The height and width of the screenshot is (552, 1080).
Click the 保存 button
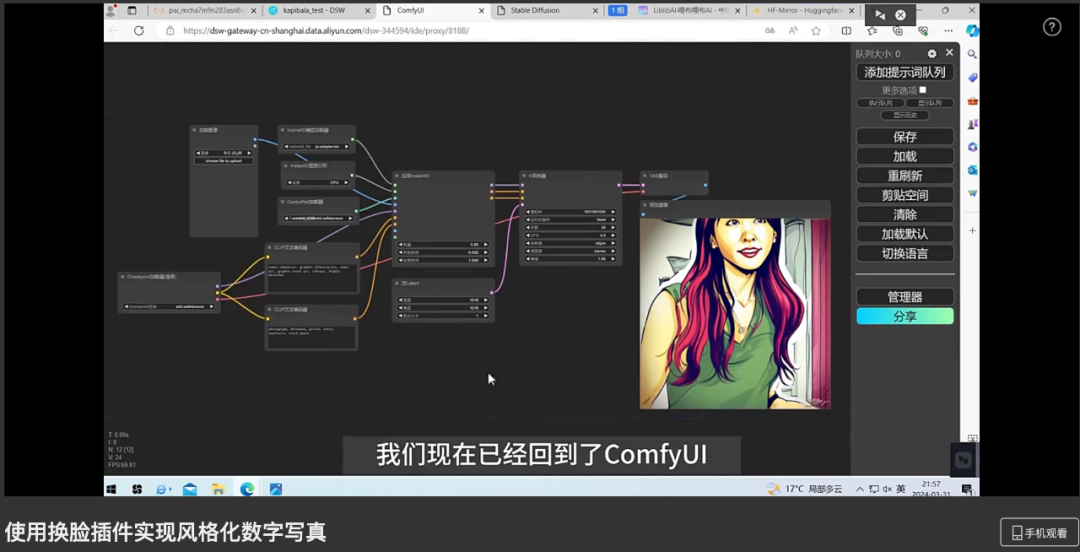(904, 136)
